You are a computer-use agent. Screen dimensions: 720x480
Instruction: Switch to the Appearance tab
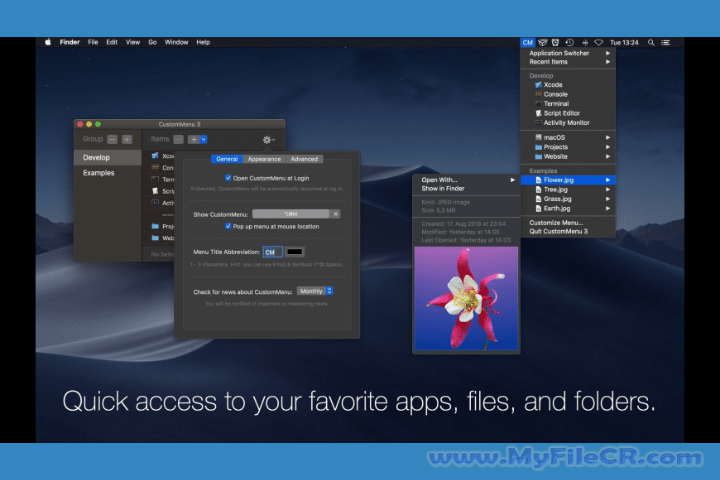[x=264, y=159]
